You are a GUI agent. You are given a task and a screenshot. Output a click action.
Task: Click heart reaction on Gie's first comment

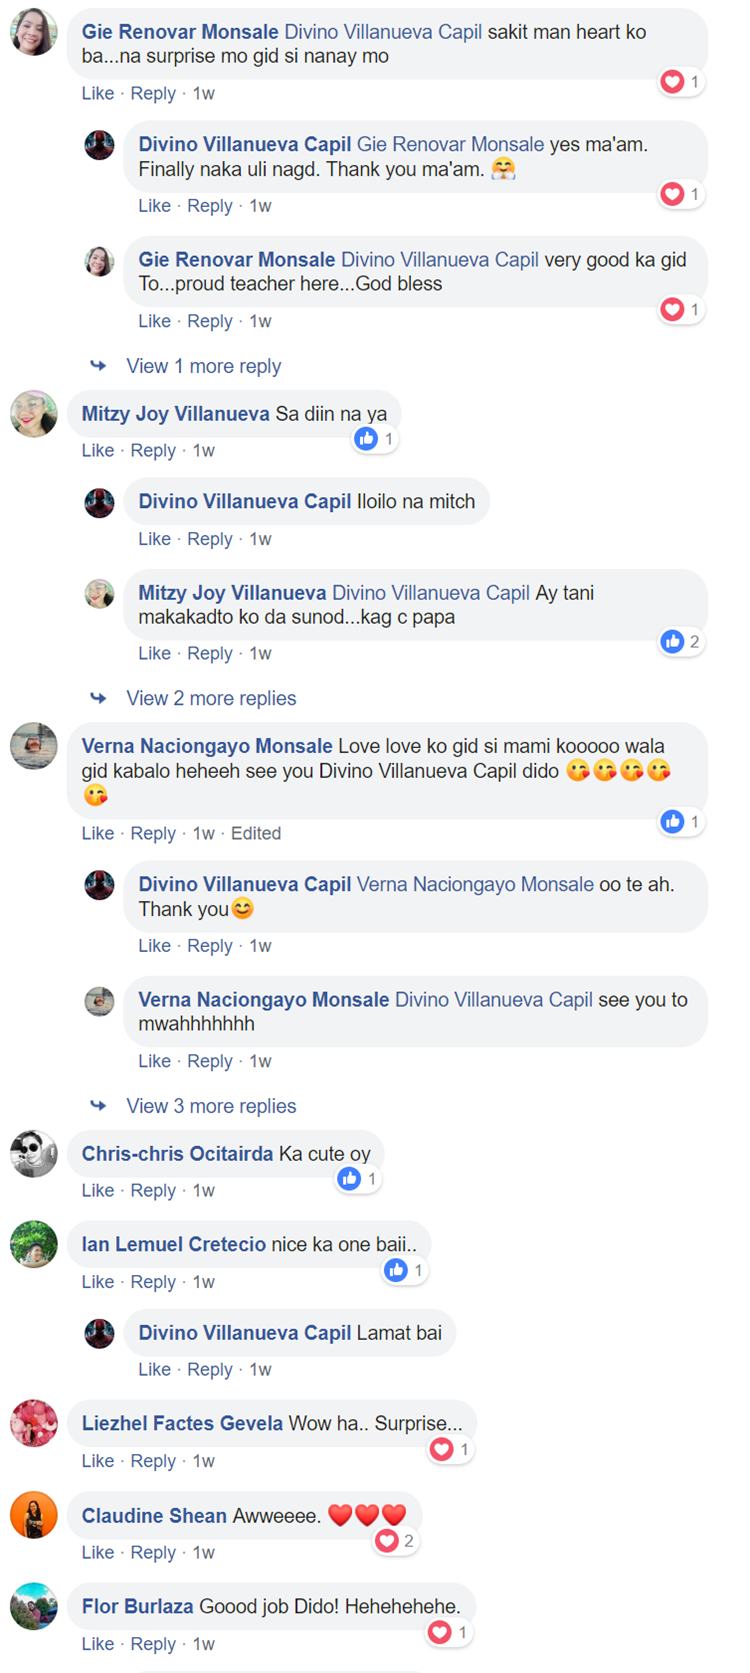coord(681,81)
